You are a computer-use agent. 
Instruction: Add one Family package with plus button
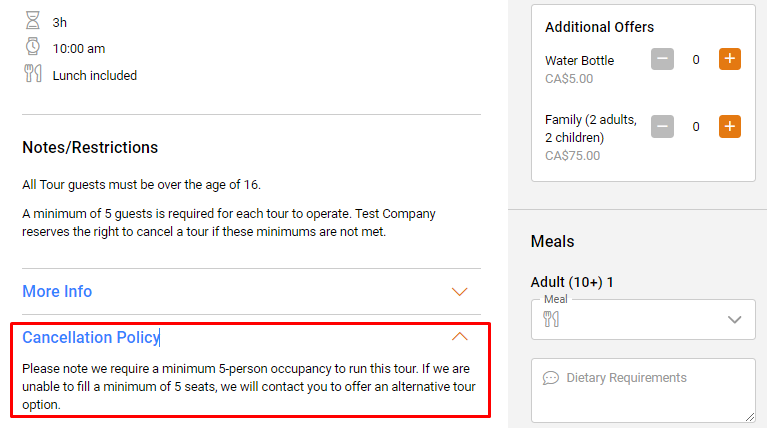(729, 127)
